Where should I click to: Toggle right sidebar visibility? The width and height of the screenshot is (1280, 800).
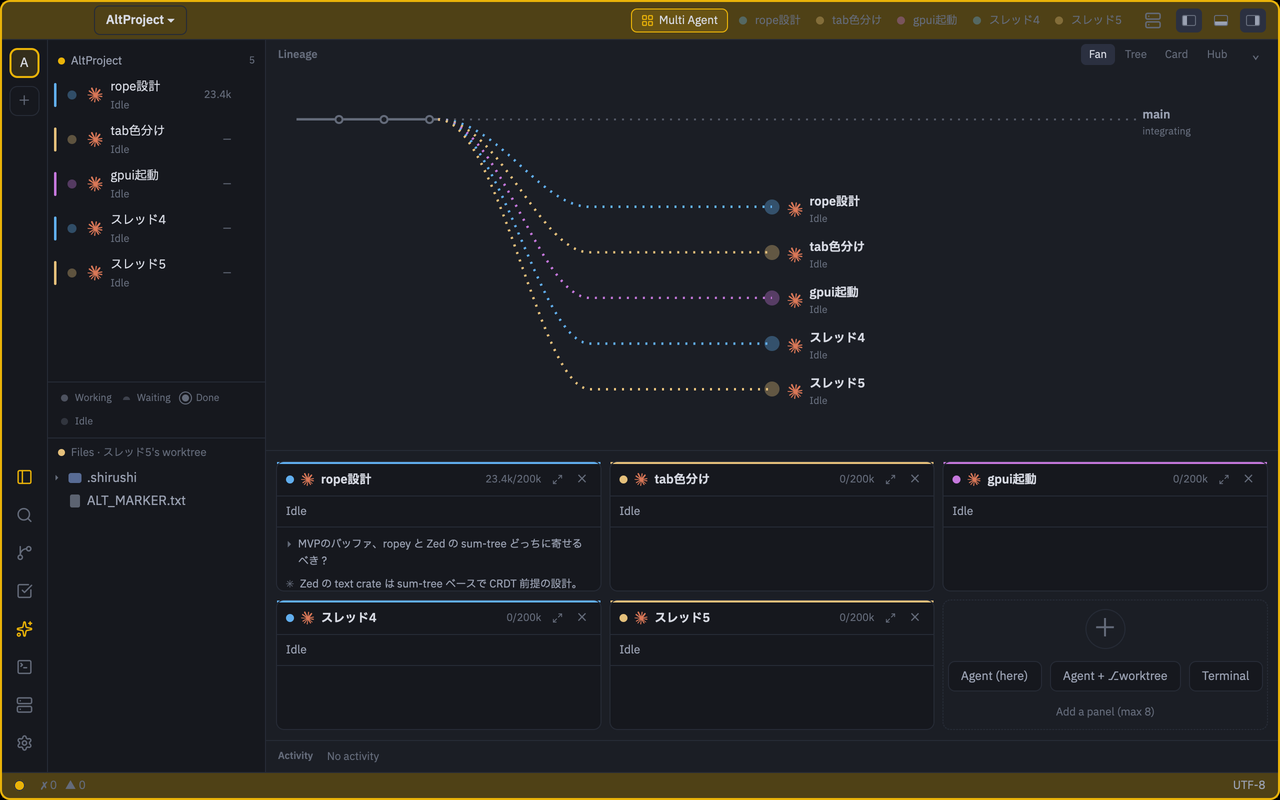(x=1252, y=20)
